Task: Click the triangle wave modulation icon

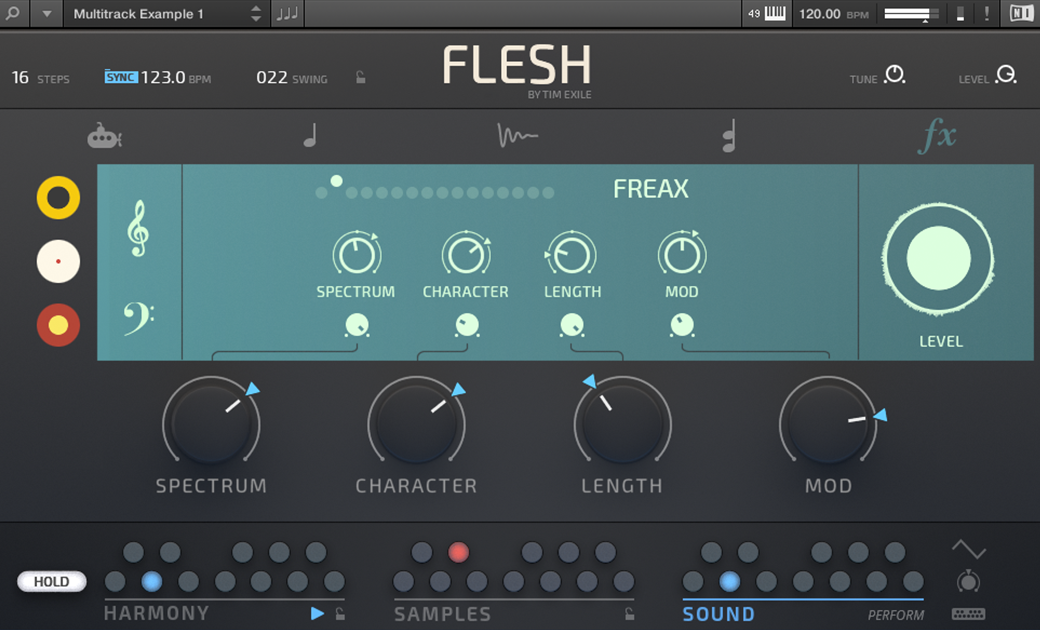Action: 968,549
